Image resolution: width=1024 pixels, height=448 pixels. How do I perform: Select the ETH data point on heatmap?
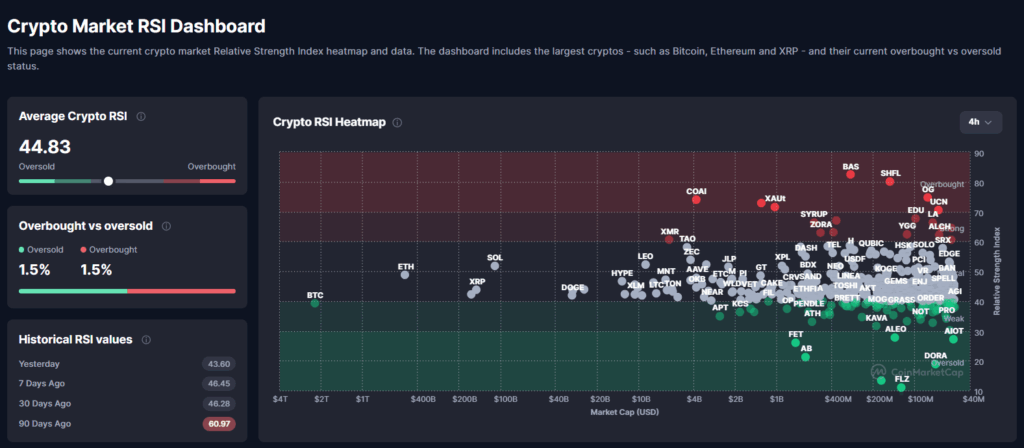(x=405, y=274)
